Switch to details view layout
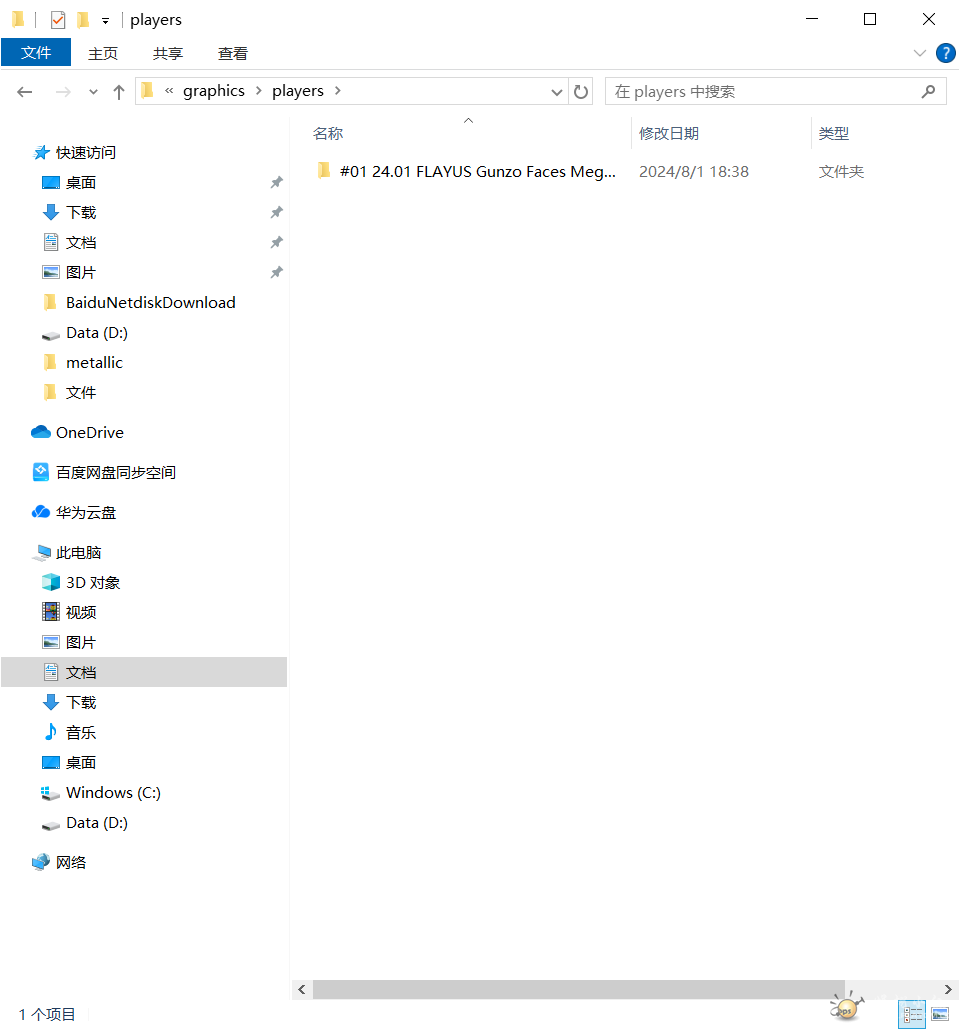Screen dimensions: 960x1030 [912, 1013]
